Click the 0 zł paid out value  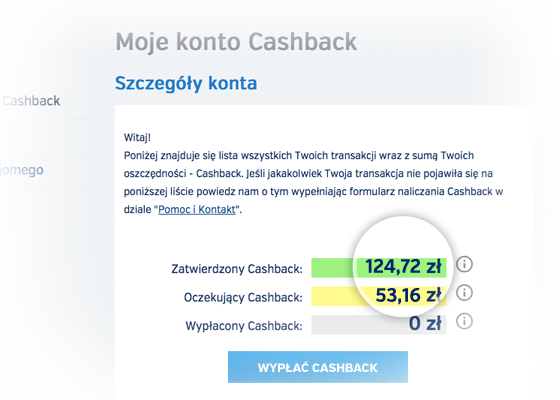(x=425, y=324)
